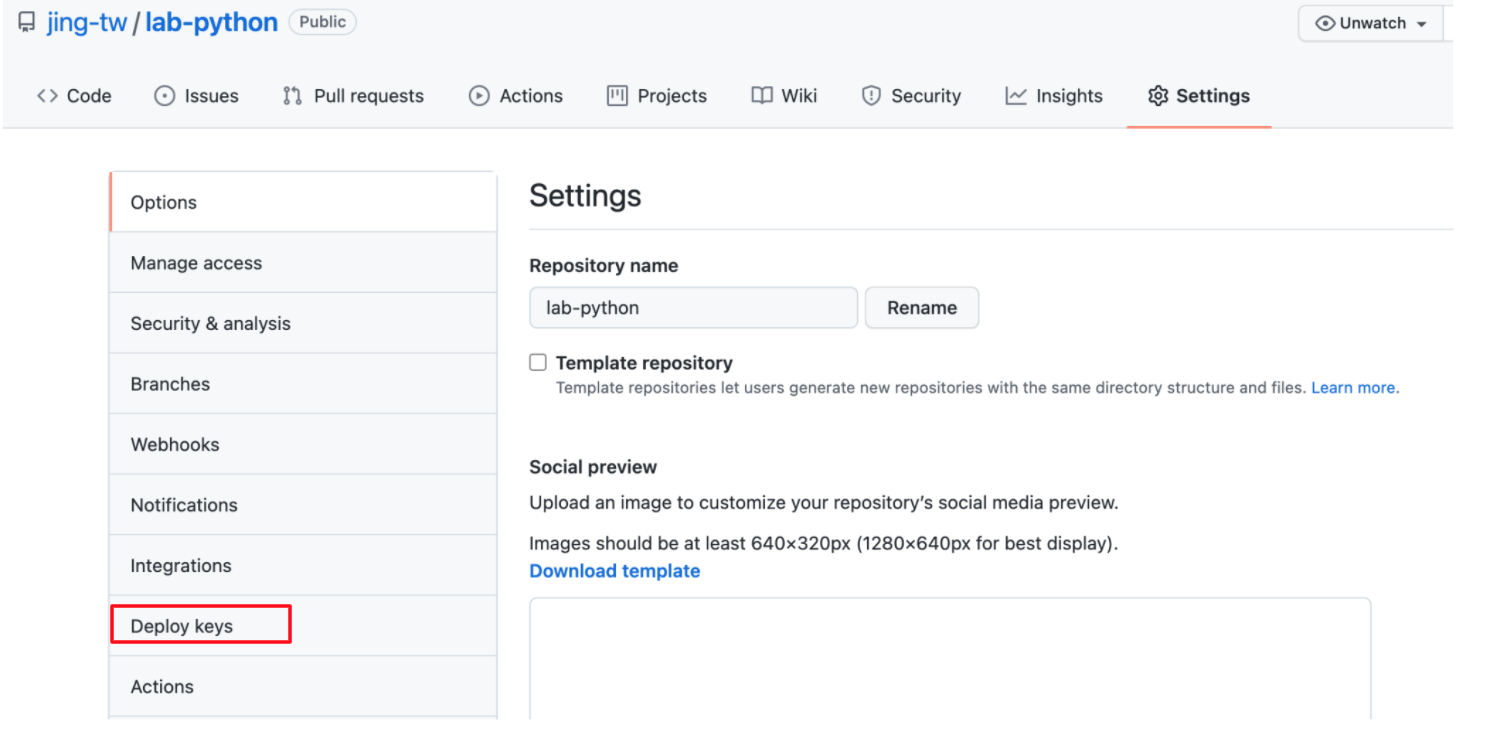Open the lab-python repository link

(x=211, y=23)
